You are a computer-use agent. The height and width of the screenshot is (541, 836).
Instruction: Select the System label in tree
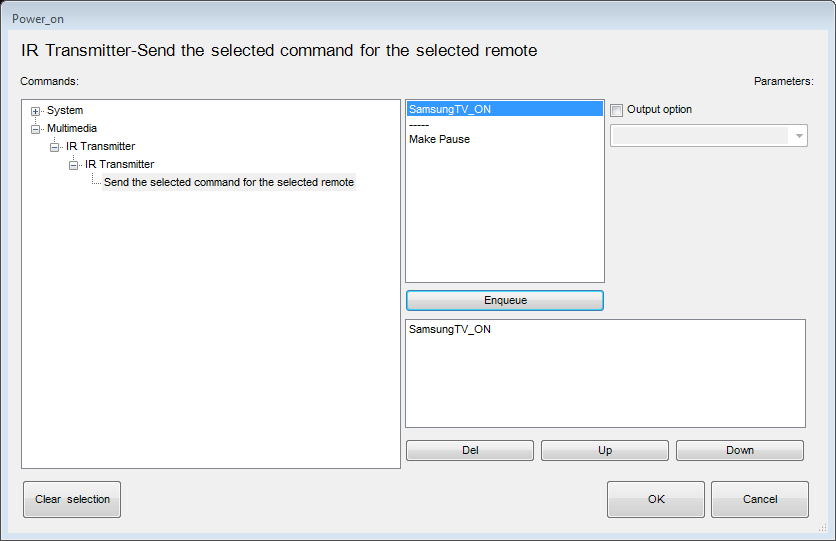point(65,110)
